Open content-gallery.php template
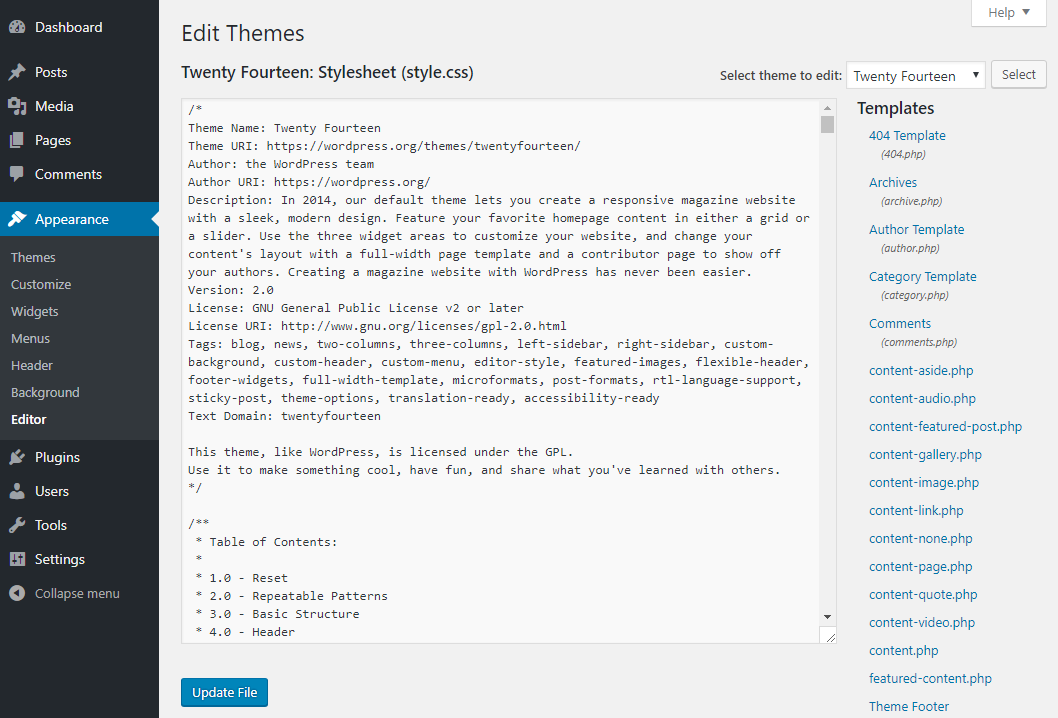Image resolution: width=1058 pixels, height=718 pixels. click(x=925, y=454)
